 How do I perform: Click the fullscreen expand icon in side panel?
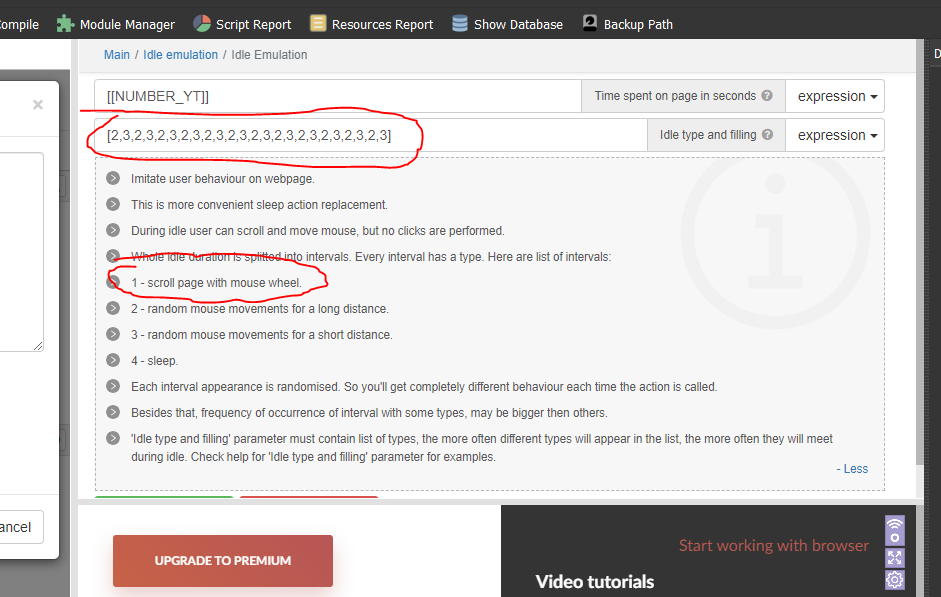pyautogui.click(x=895, y=558)
